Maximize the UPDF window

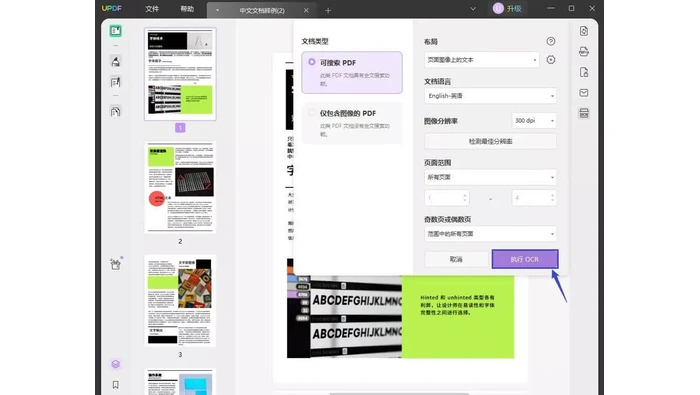point(571,8)
